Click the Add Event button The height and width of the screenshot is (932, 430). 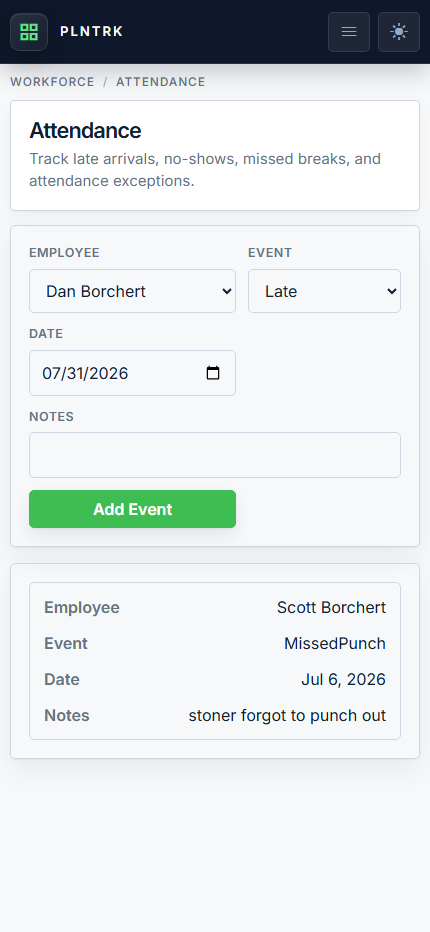coord(133,509)
